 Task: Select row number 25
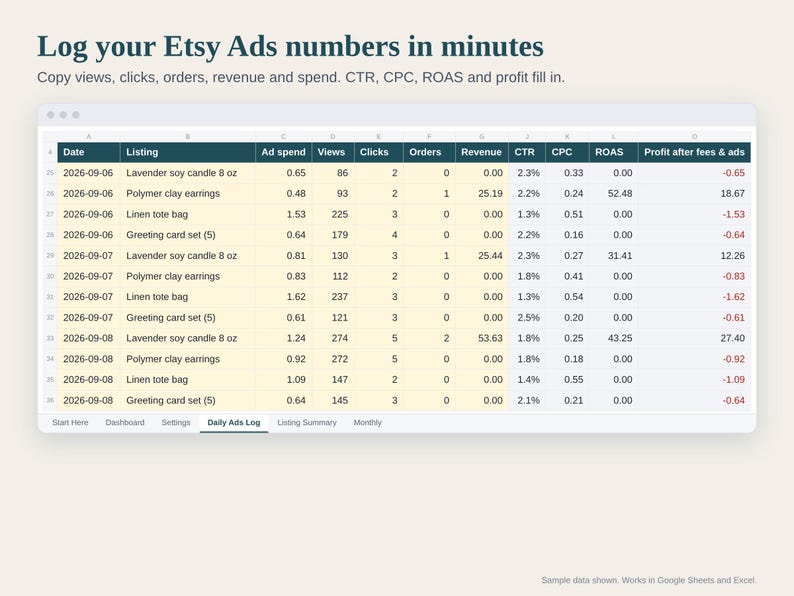(x=50, y=173)
